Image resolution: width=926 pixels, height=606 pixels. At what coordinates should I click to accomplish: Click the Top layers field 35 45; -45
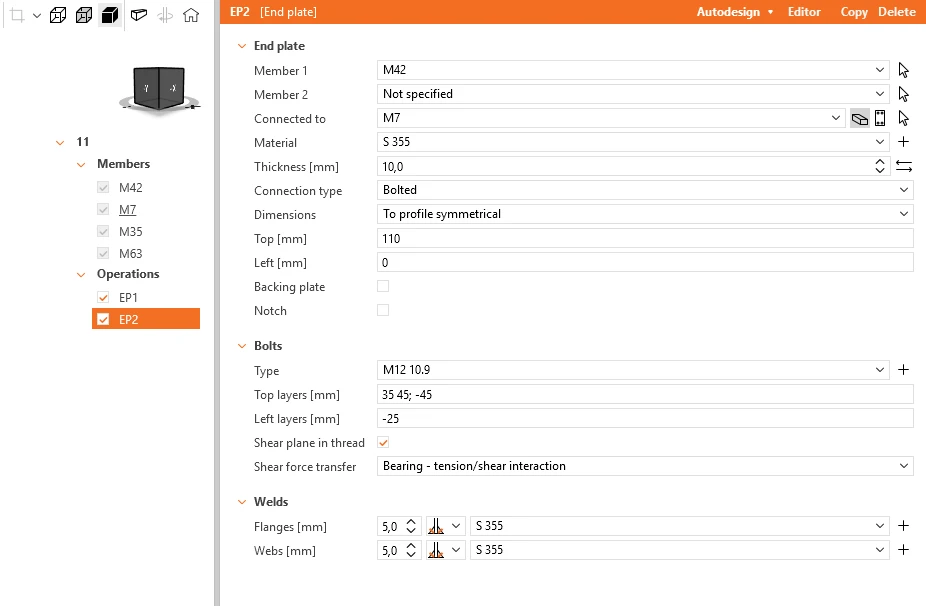pos(645,394)
